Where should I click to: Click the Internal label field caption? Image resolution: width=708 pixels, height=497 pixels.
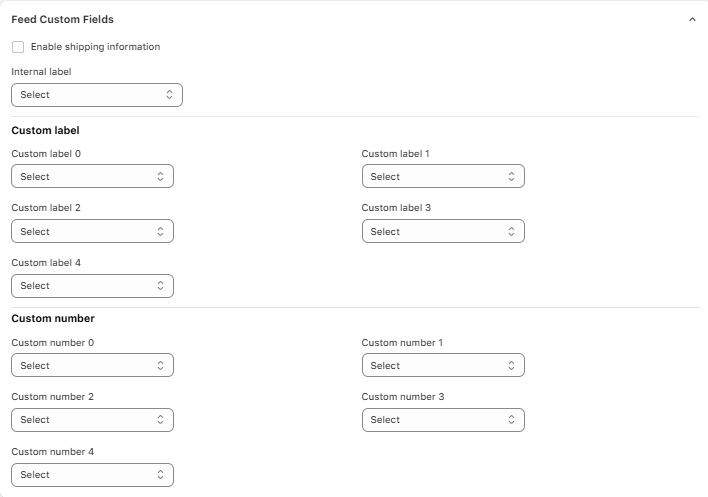tap(41, 72)
